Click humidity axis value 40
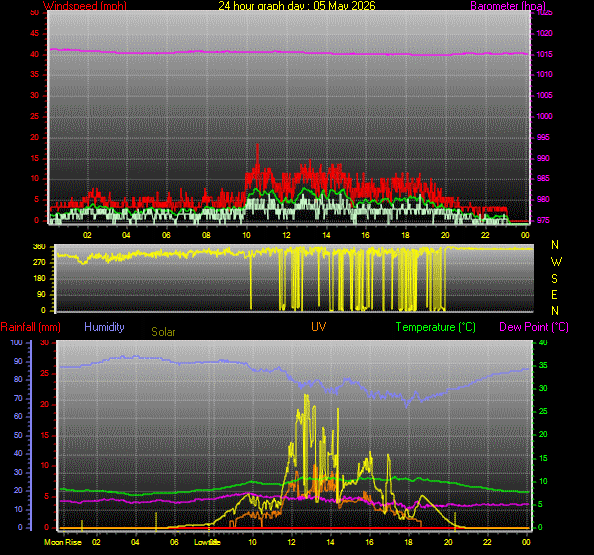Screen dimensions: 594x555 18,453
